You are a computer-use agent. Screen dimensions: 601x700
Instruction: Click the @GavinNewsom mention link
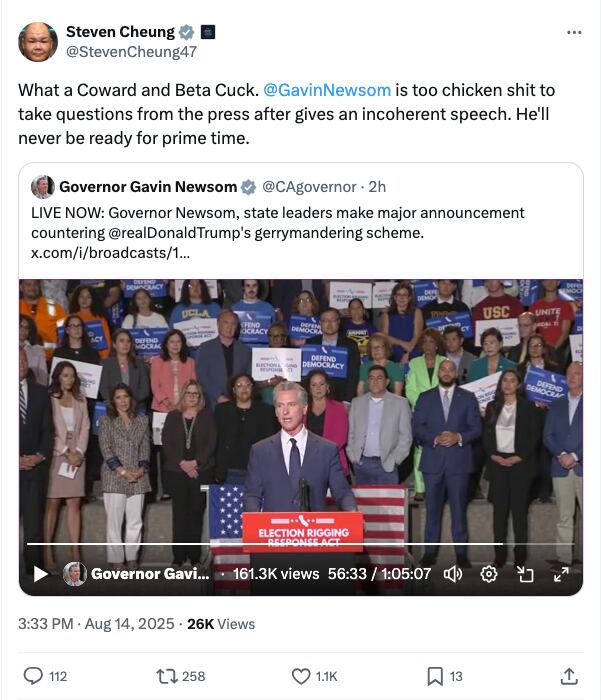click(326, 90)
